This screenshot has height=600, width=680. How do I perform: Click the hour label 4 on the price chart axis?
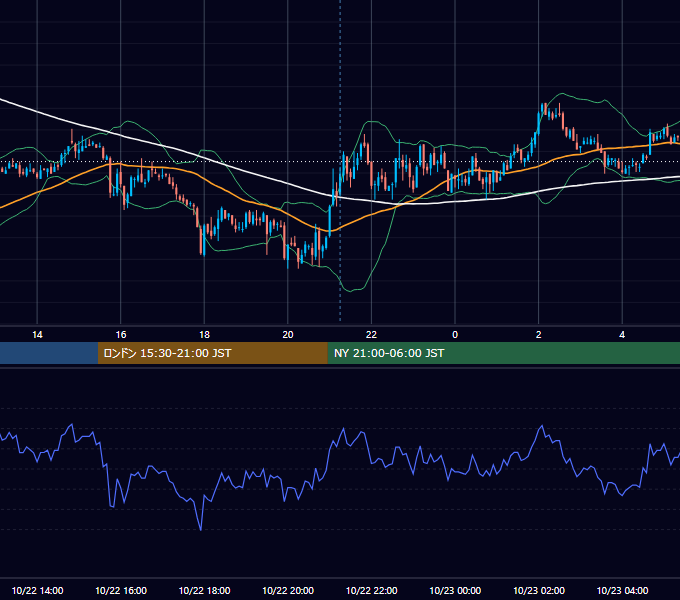[x=622, y=335]
